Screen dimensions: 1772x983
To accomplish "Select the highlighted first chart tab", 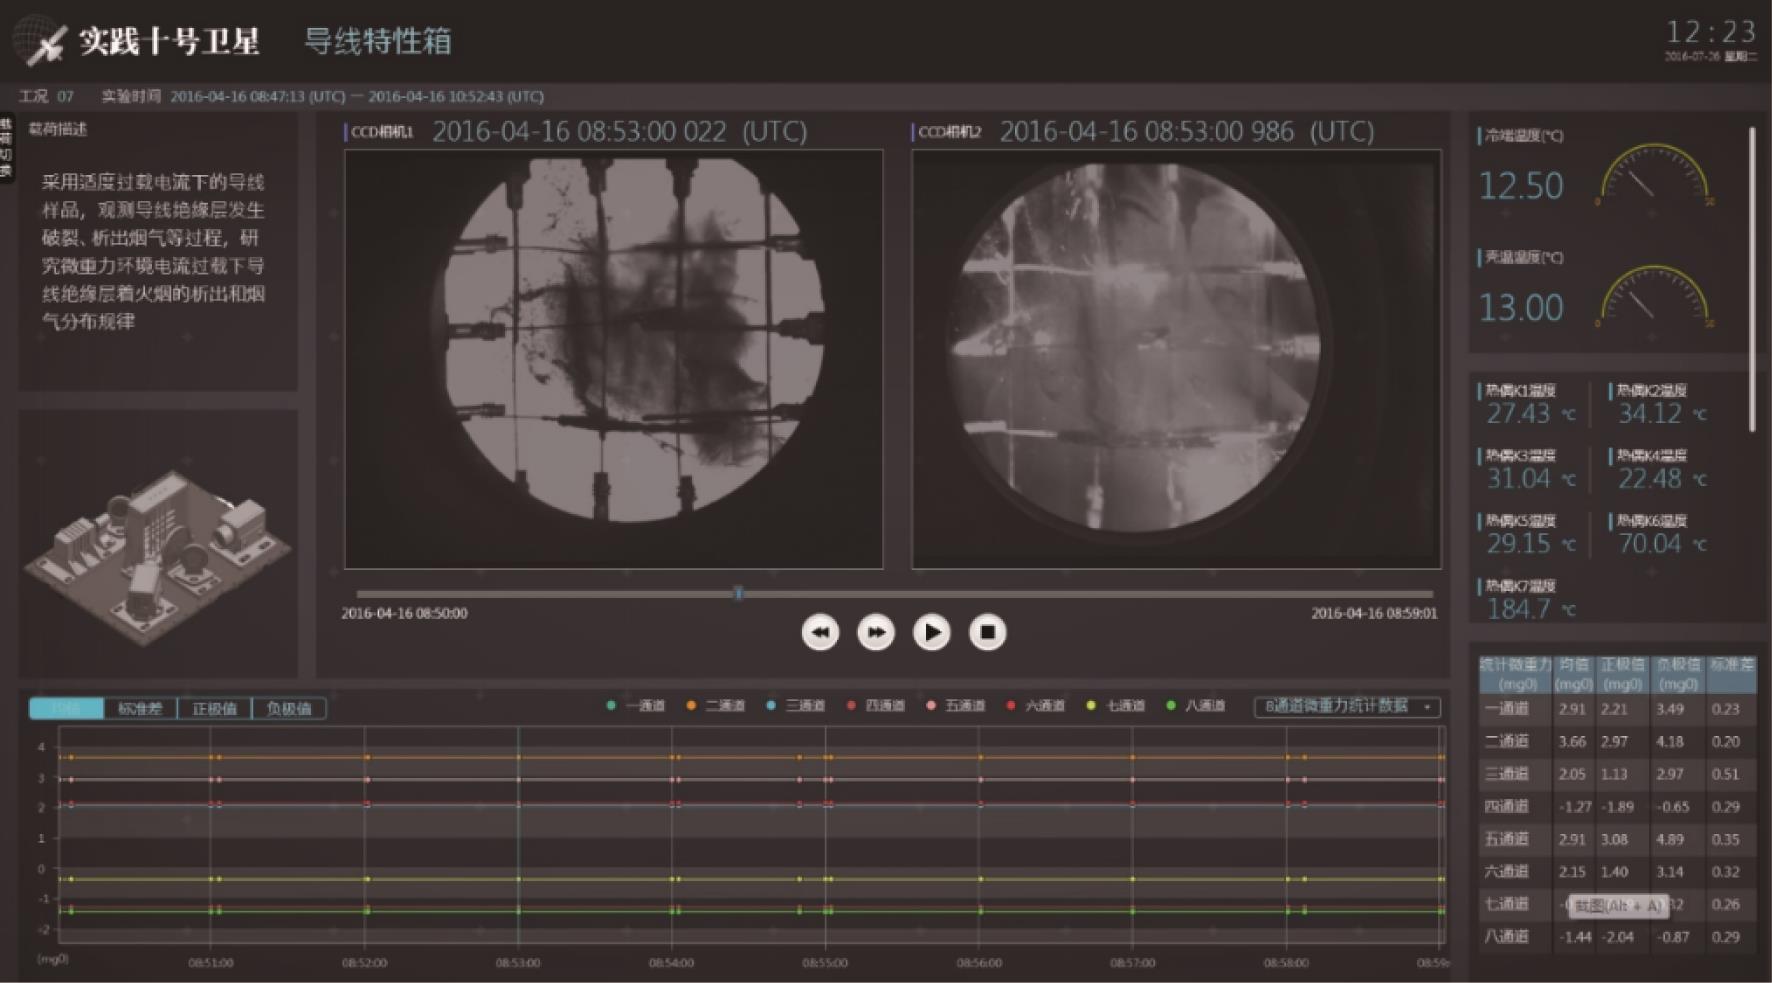I will [66, 708].
